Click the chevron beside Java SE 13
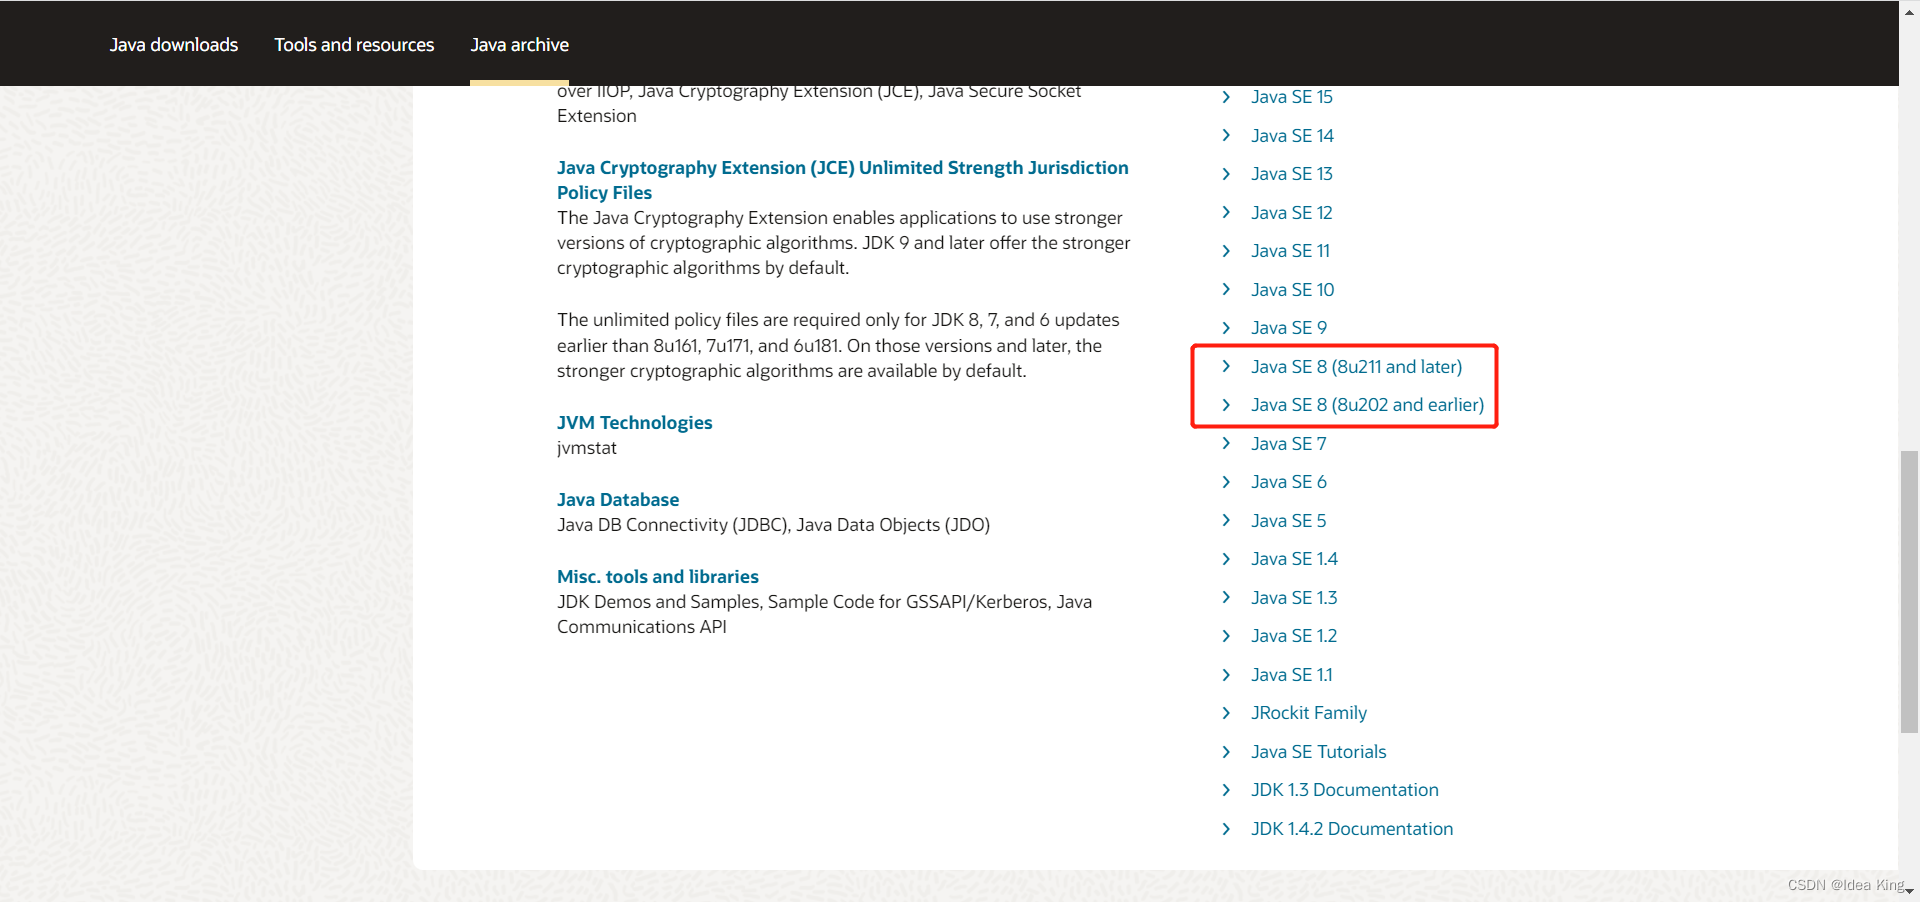The width and height of the screenshot is (1920, 902). [1226, 174]
